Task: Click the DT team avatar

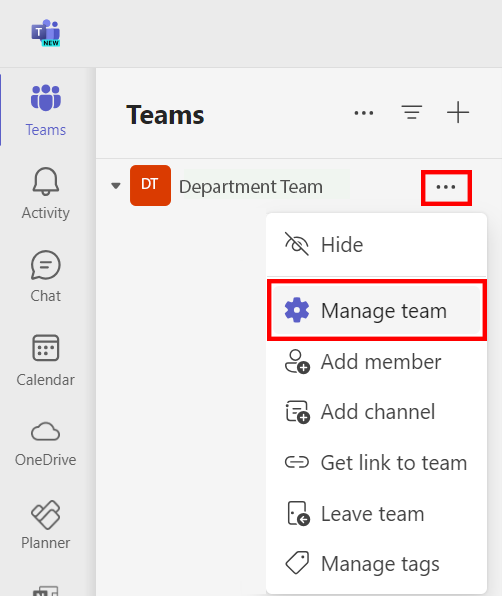Action: coord(150,185)
